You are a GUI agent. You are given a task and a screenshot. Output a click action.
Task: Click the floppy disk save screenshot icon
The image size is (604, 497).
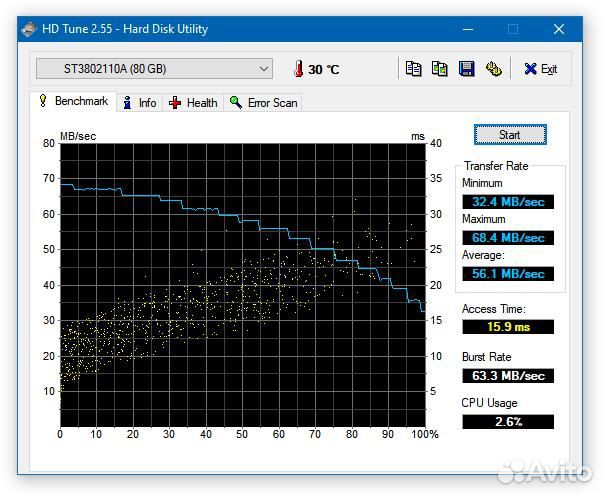tap(466, 69)
